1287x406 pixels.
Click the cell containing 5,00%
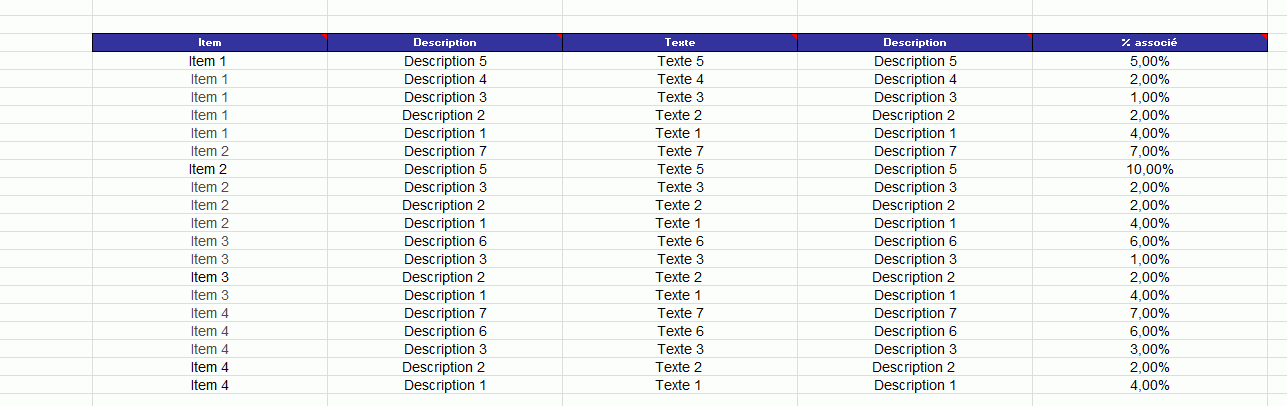pyautogui.click(x=1149, y=61)
